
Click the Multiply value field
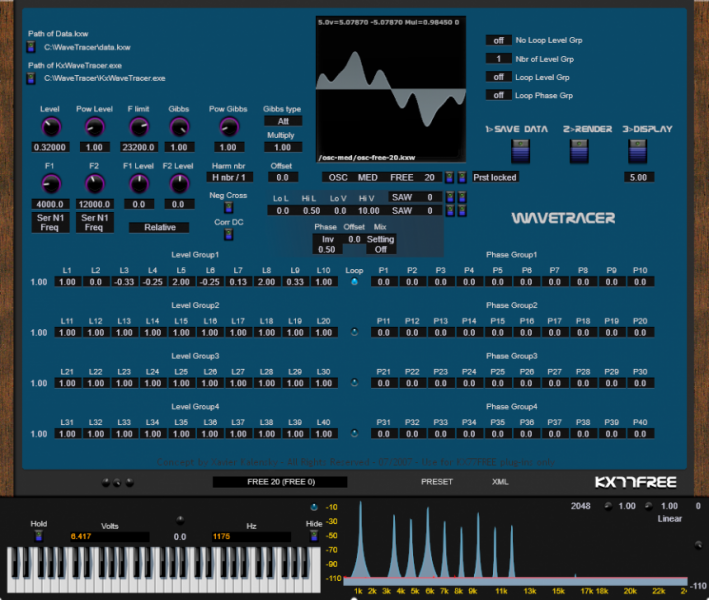click(x=283, y=147)
